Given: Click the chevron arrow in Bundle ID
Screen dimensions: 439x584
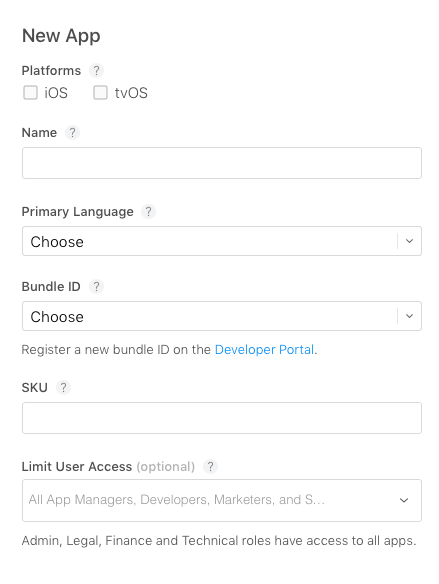Looking at the screenshot, I should coord(410,316).
